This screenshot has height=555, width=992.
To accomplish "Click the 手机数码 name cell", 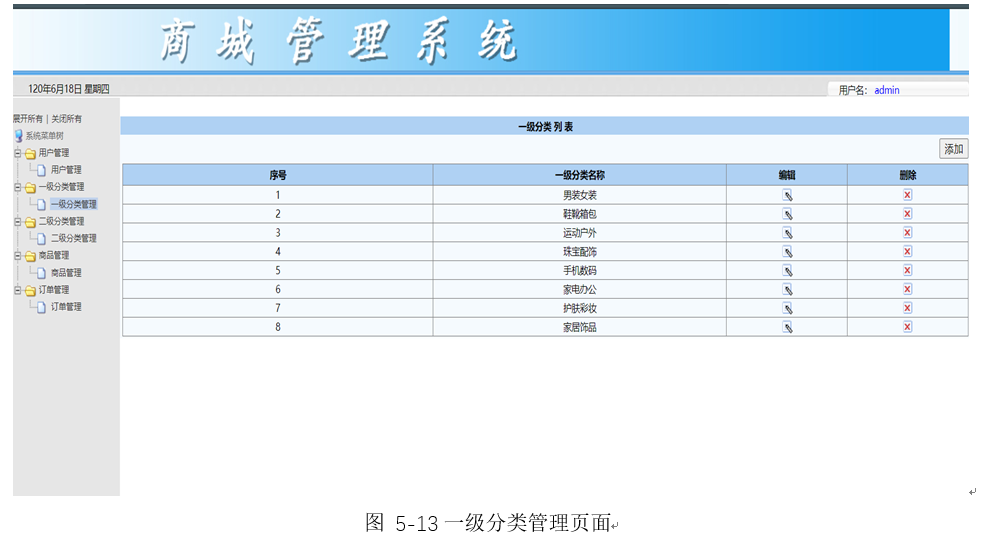I will pyautogui.click(x=580, y=270).
